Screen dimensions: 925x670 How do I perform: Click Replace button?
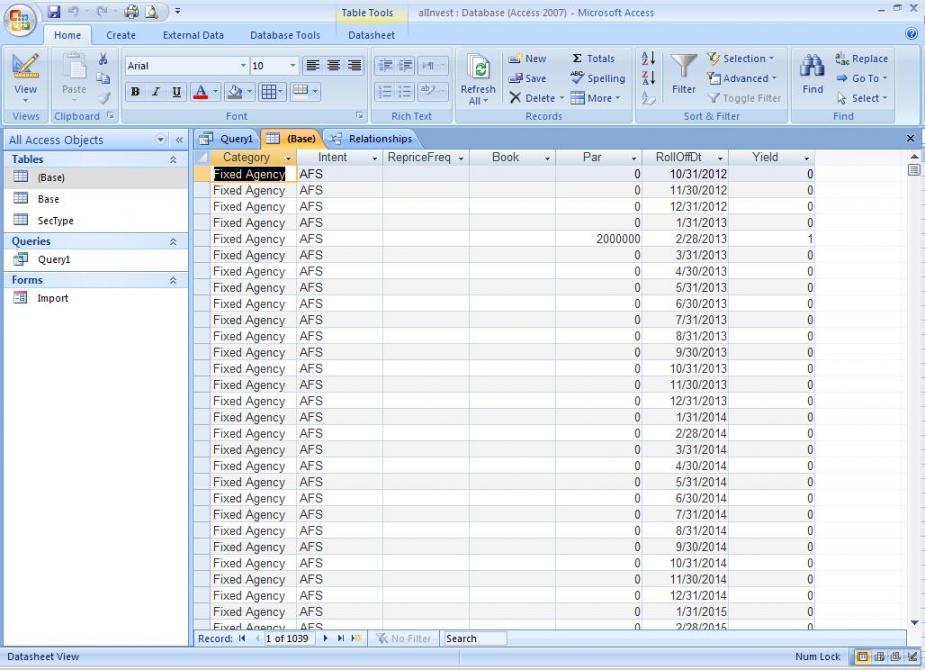coord(861,58)
